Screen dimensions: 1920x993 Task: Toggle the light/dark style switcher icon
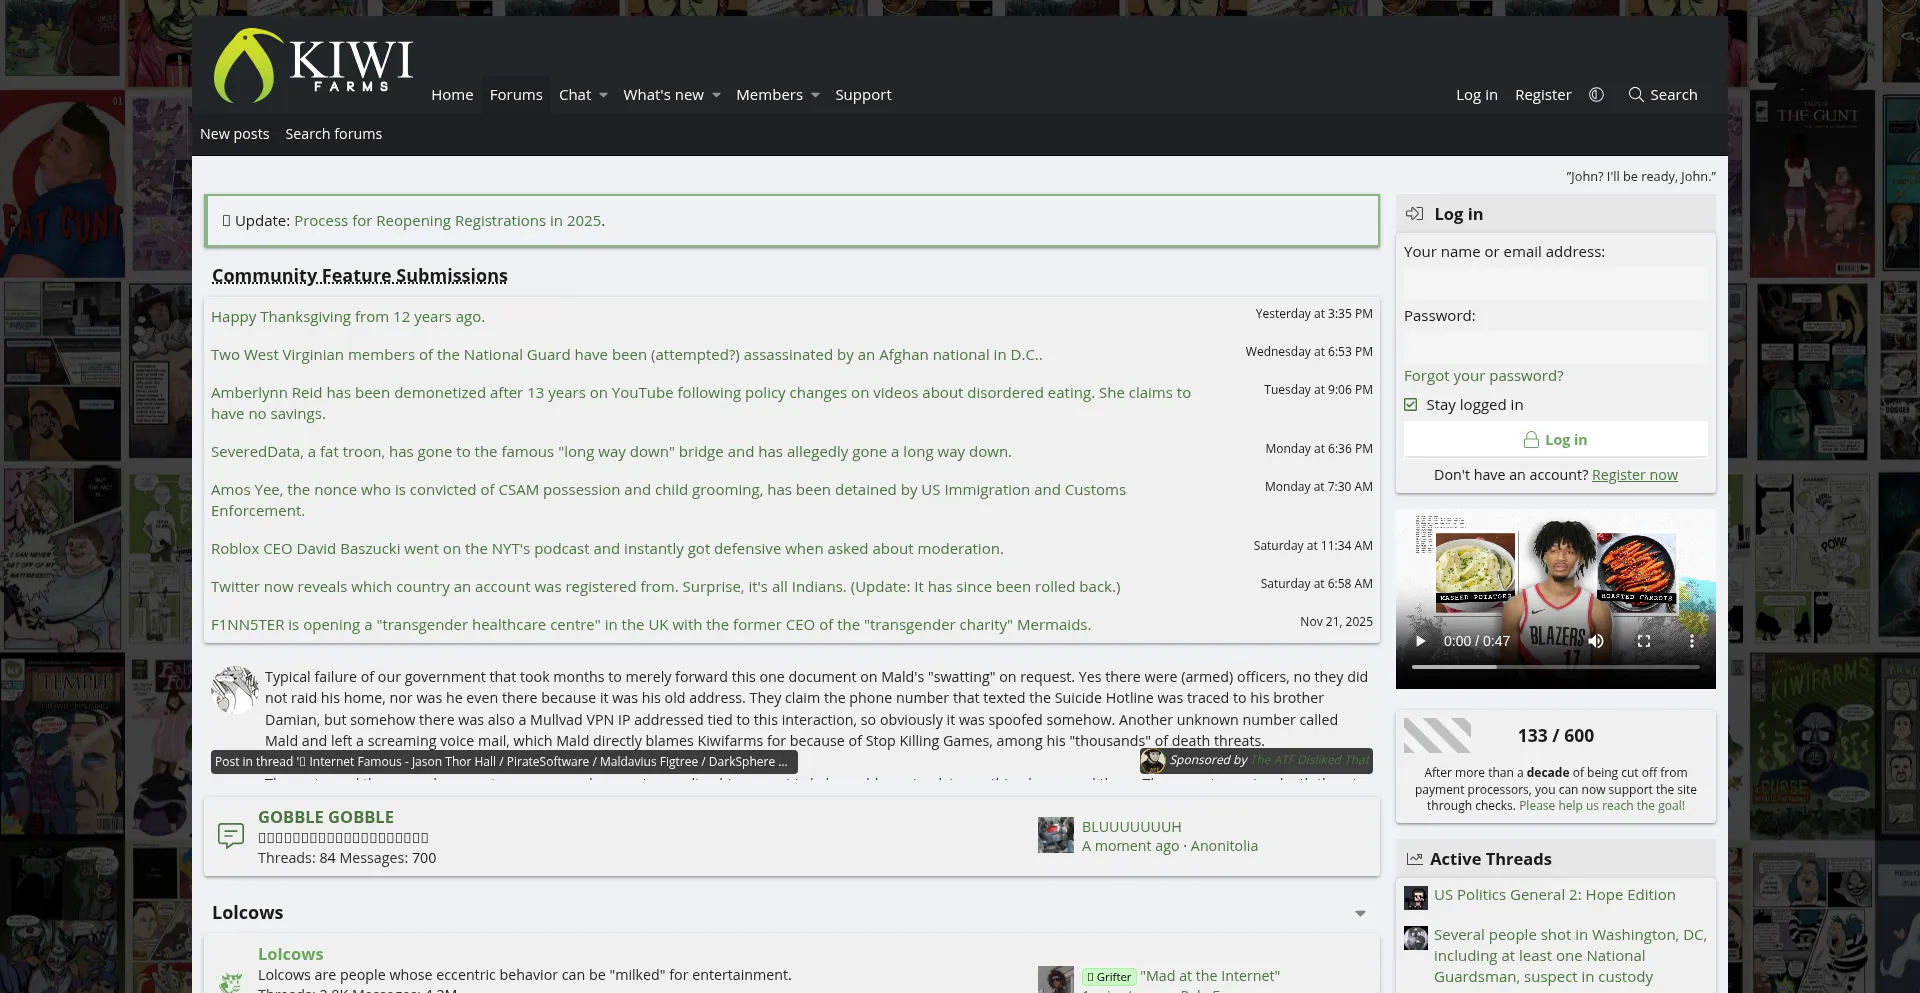coord(1596,95)
